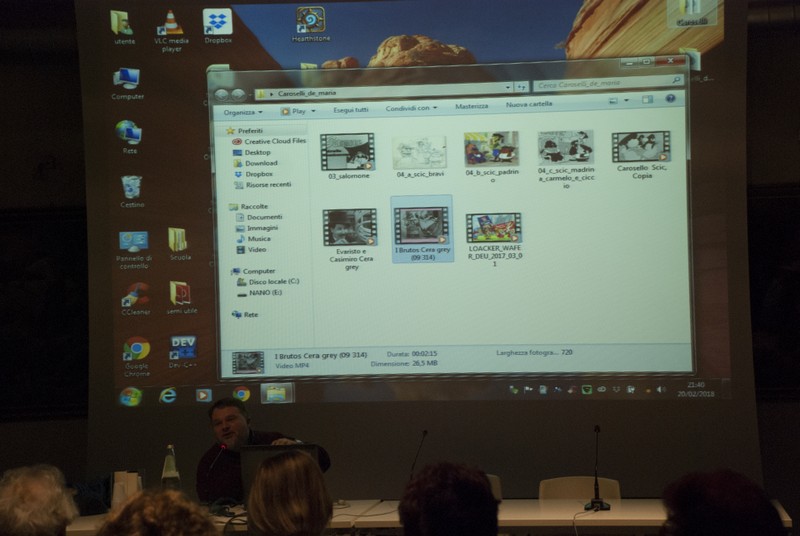The image size is (800, 536).
Task: Click Masterizza in the toolbar
Action: point(471,106)
